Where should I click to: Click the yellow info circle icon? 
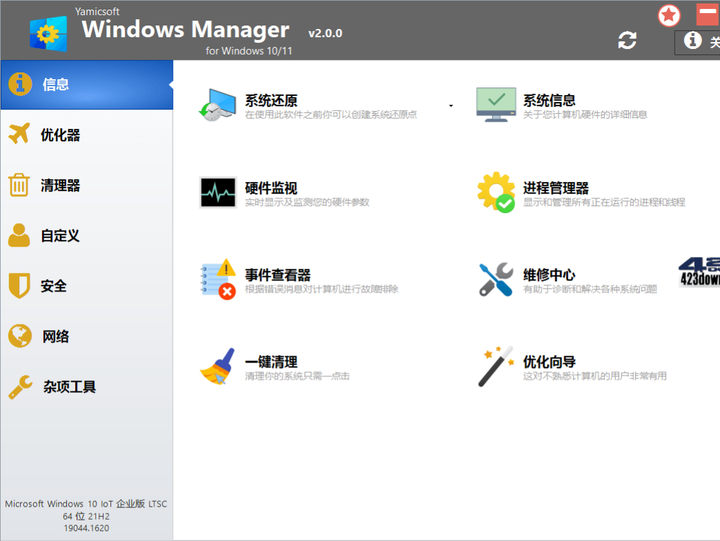coord(20,84)
